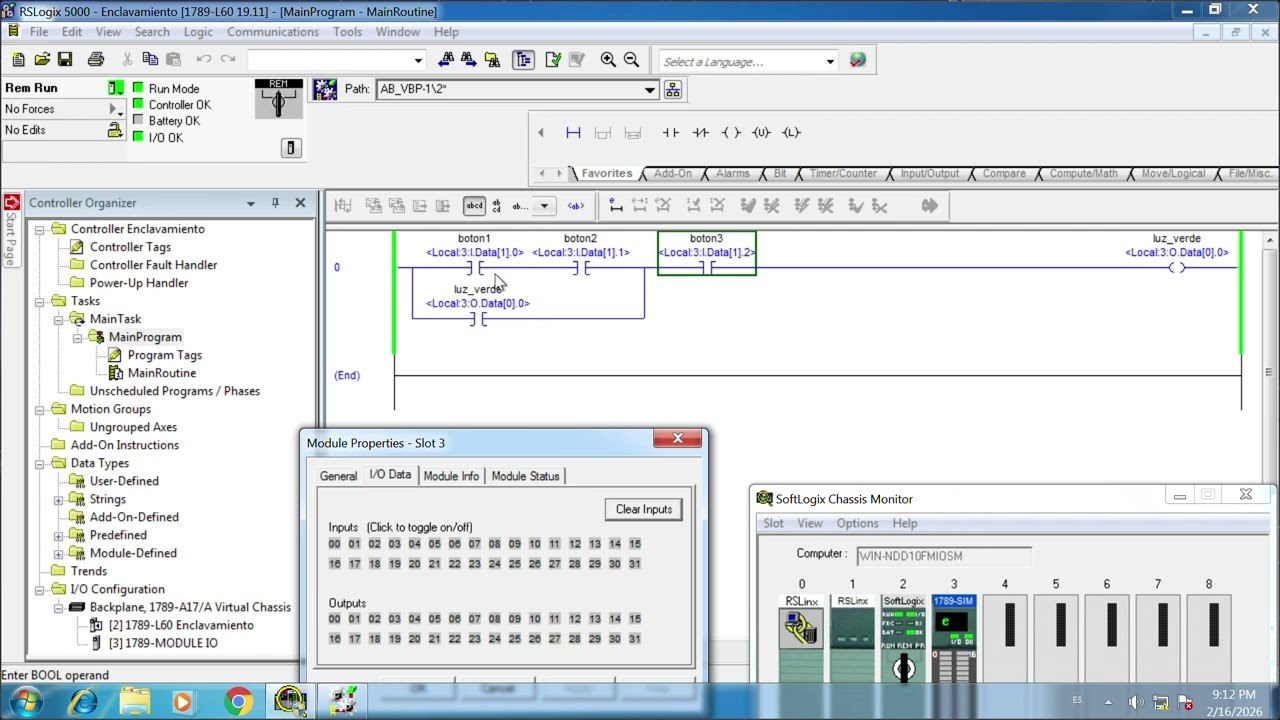Create a new project with New icon
1280x720 pixels.
coord(18,60)
